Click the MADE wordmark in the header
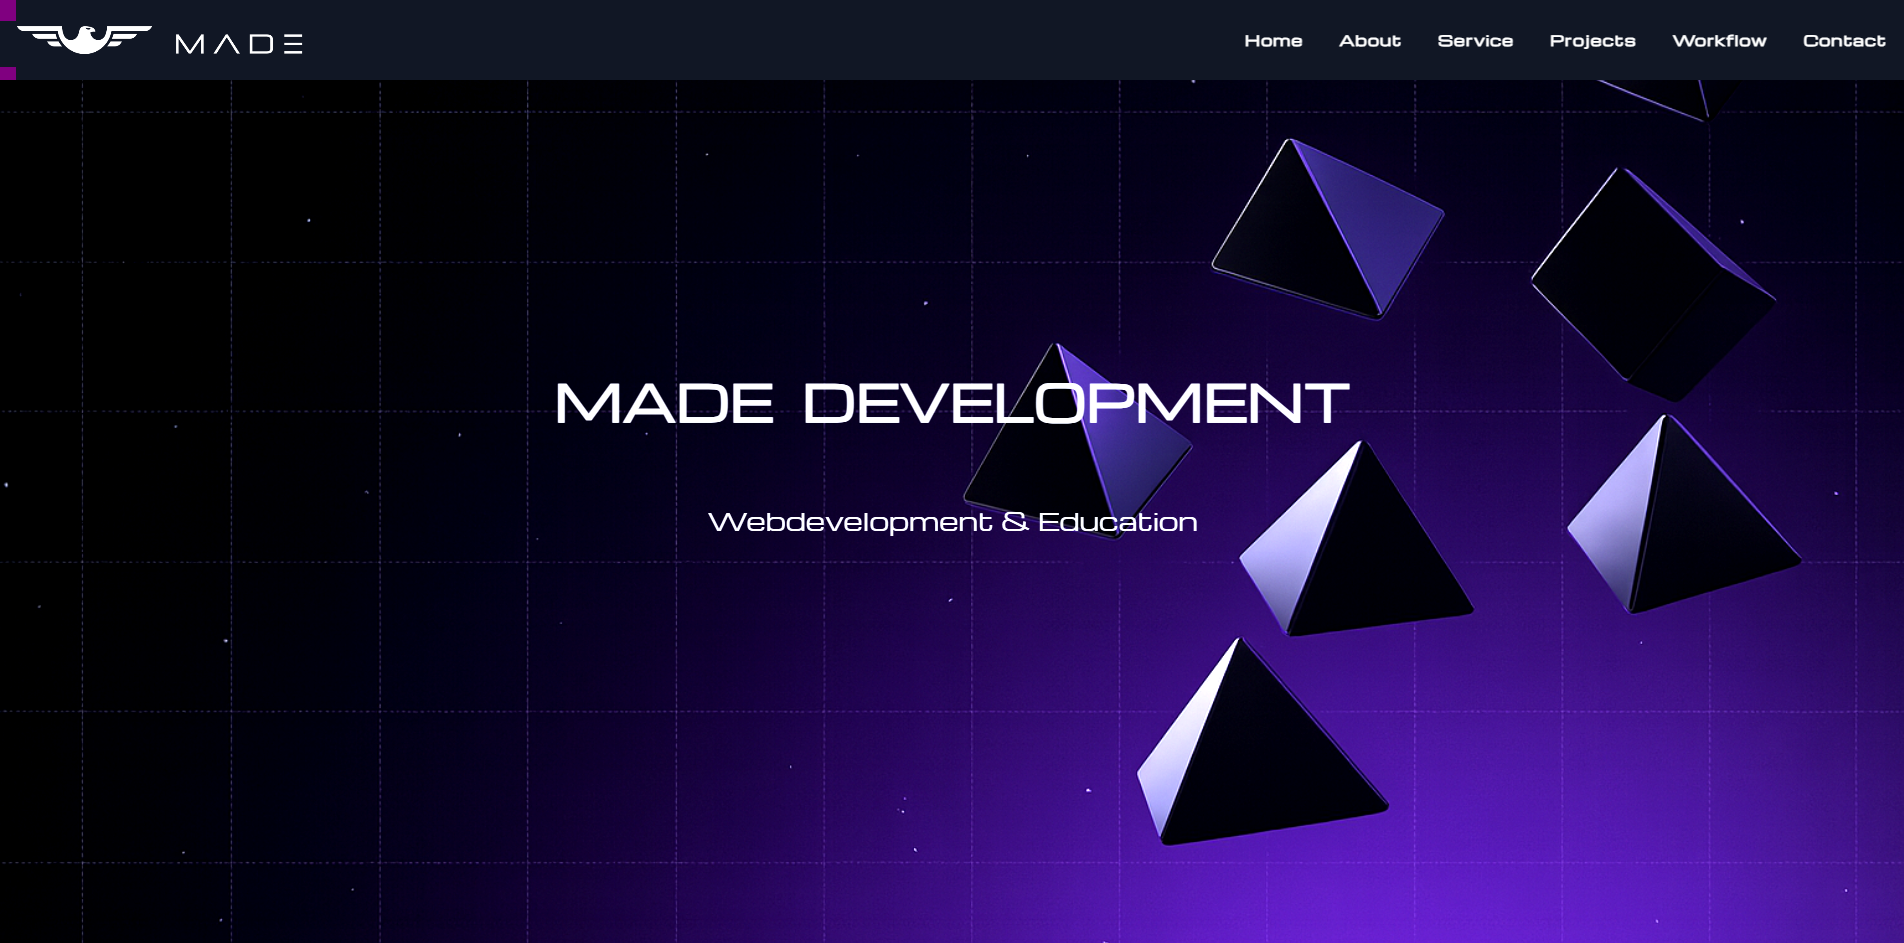Screen dimensions: 1904x943 click(x=239, y=44)
